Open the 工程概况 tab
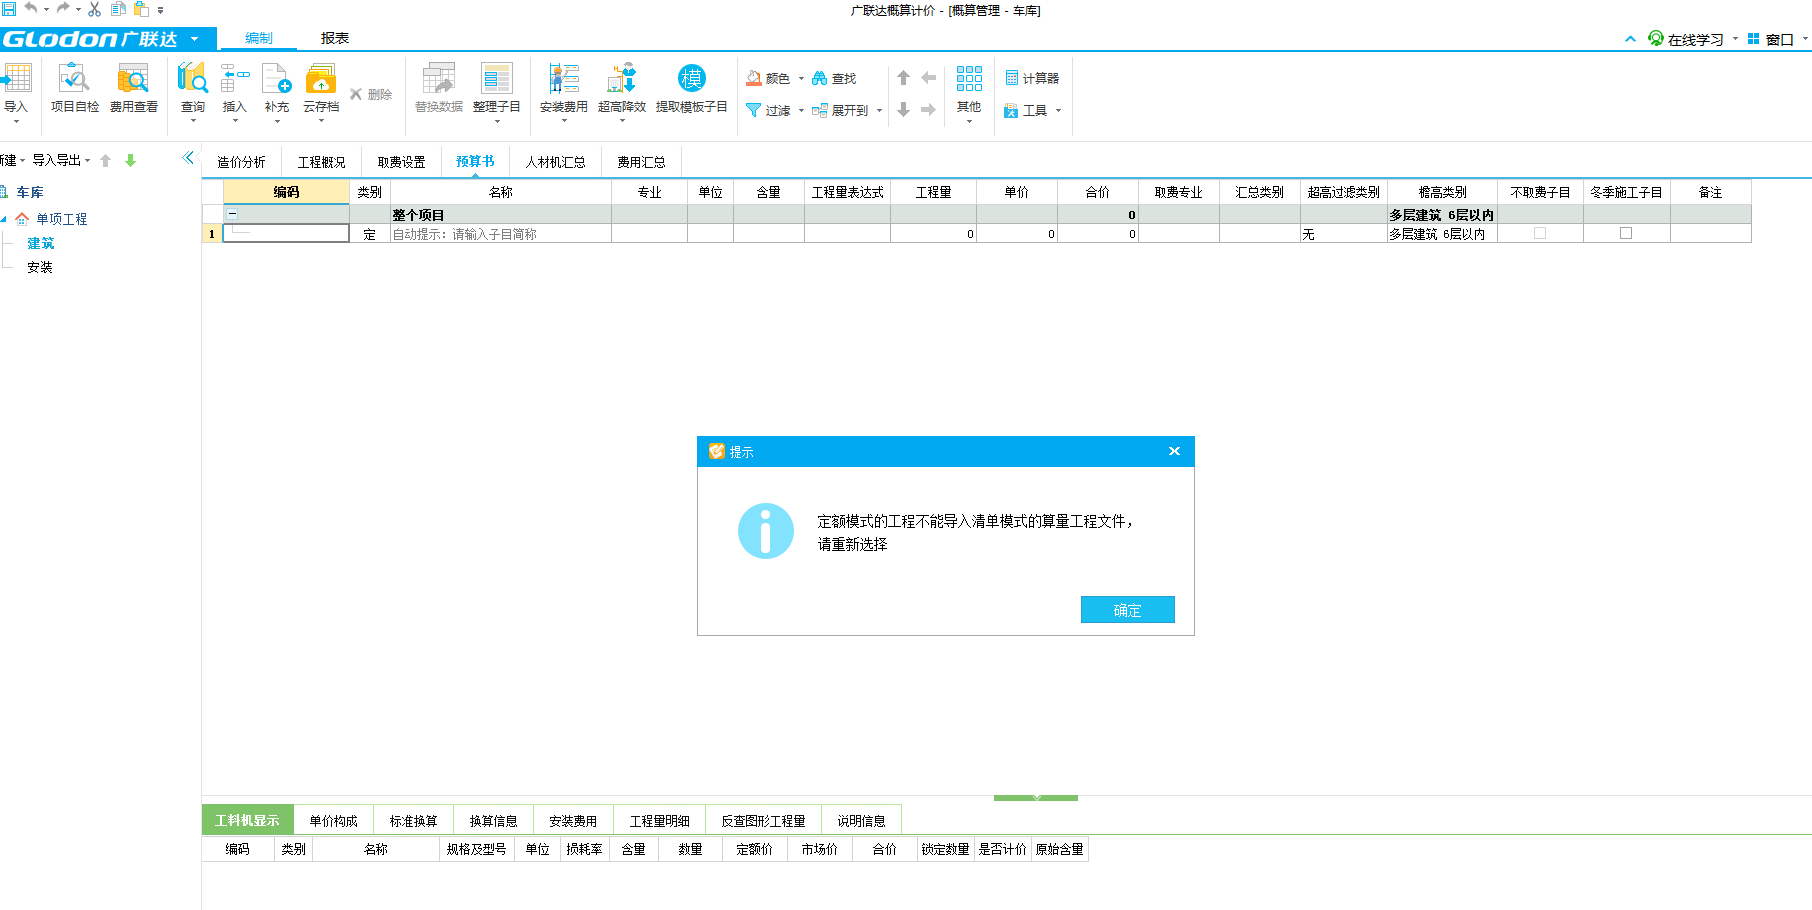This screenshot has width=1812, height=910. click(x=322, y=162)
